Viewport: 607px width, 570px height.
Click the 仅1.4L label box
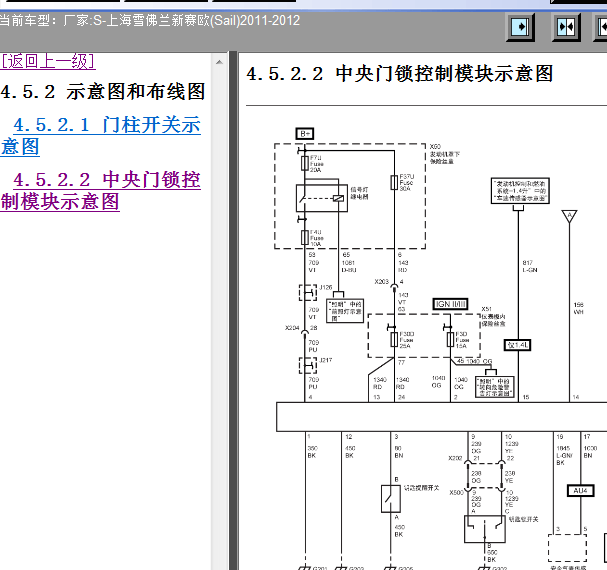tap(518, 345)
